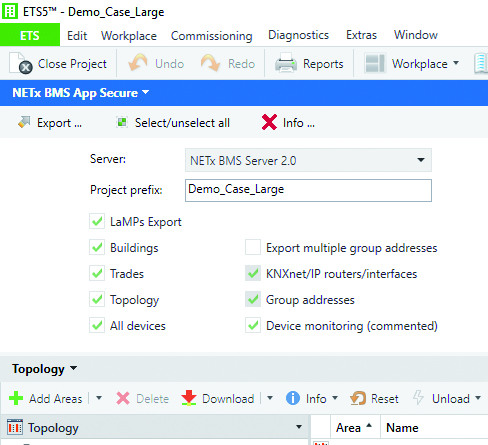This screenshot has height=445, width=488.
Task: Expand the Download dropdown arrow
Action: point(270,398)
